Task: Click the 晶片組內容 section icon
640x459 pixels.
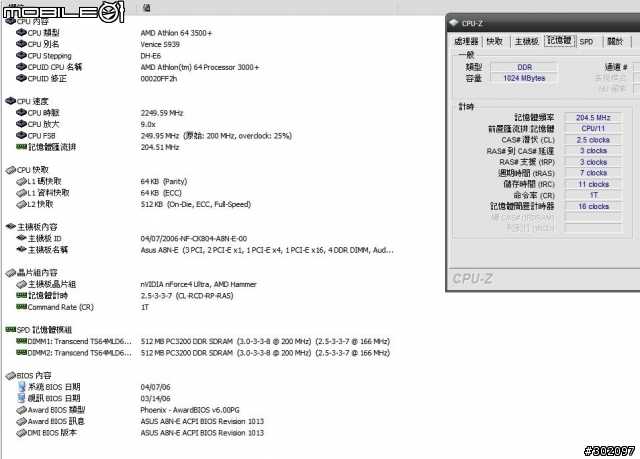Action: [x=11, y=273]
